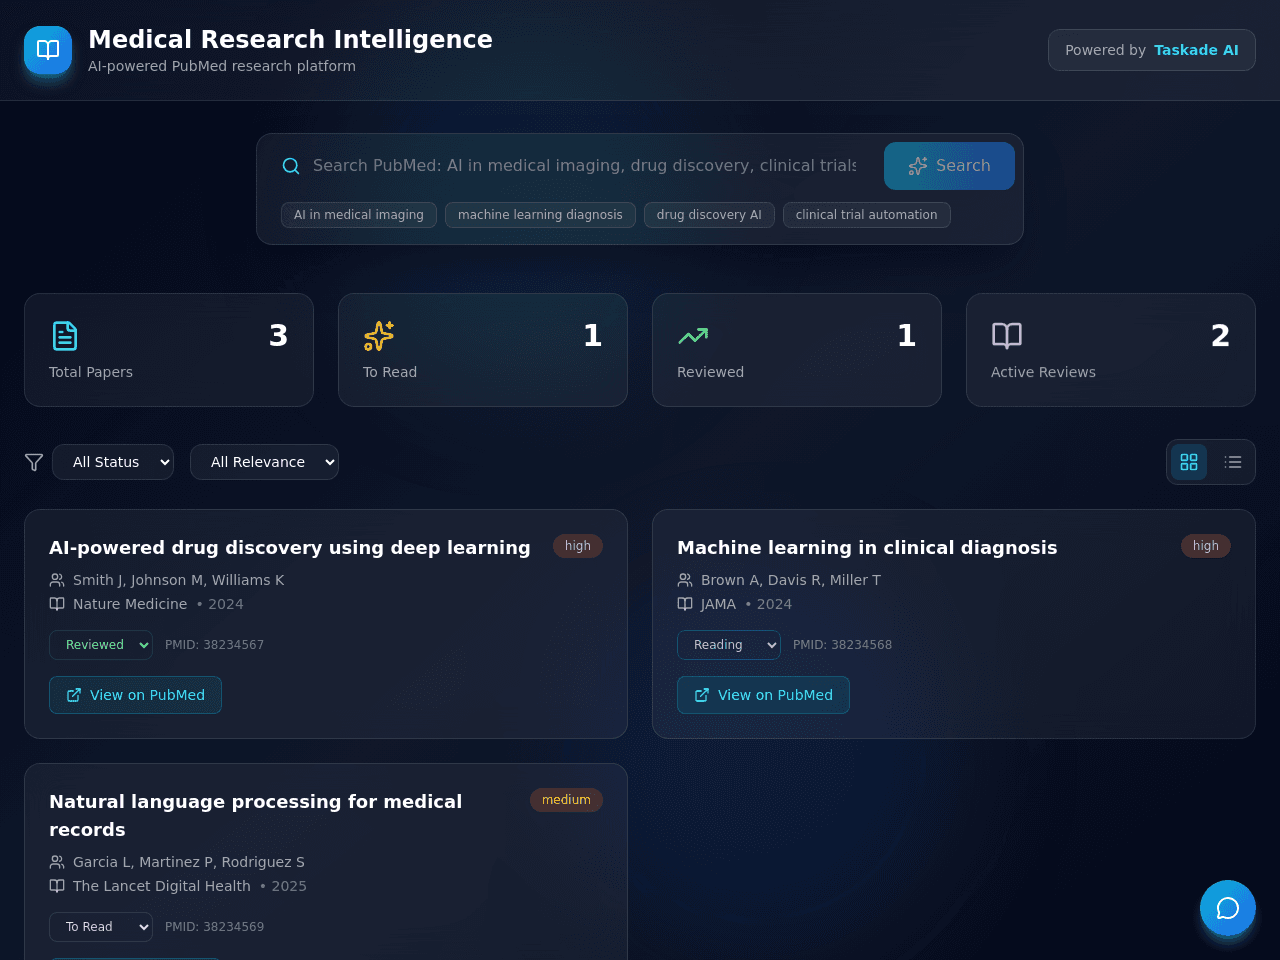This screenshot has height=960, width=1280.
Task: Click the Medical Research Intelligence book logo
Action: click(48, 50)
